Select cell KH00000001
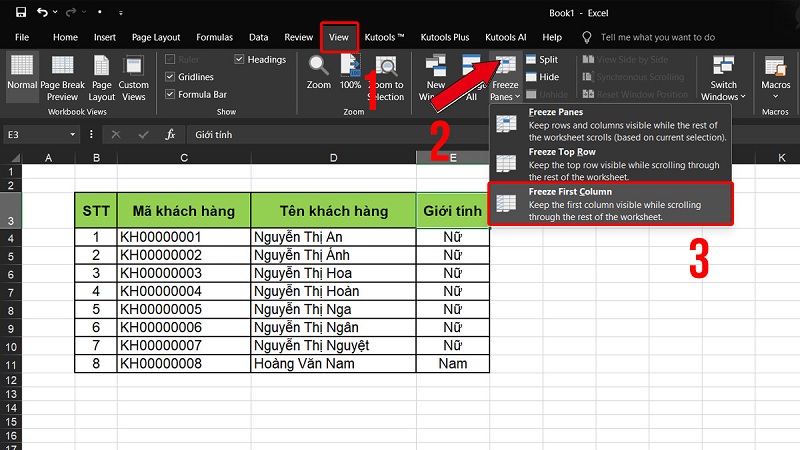Viewport: 800px width, 450px height. point(184,237)
